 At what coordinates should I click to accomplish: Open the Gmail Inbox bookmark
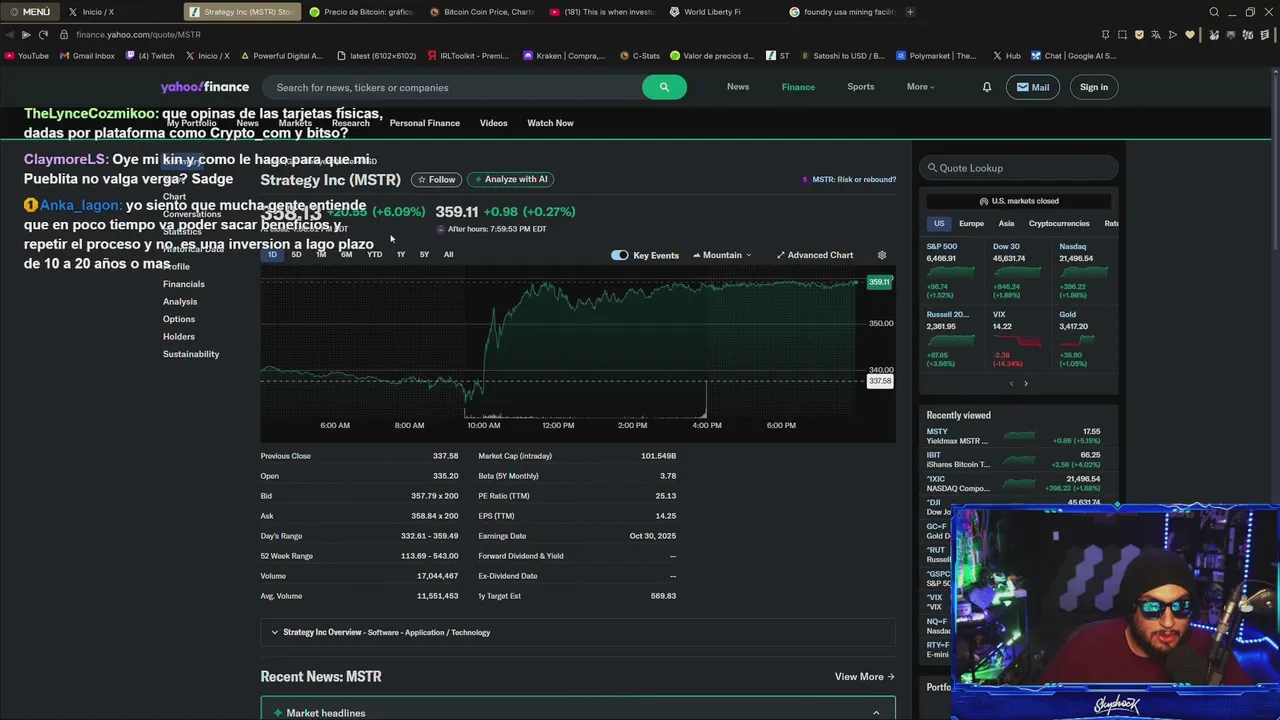(87, 56)
